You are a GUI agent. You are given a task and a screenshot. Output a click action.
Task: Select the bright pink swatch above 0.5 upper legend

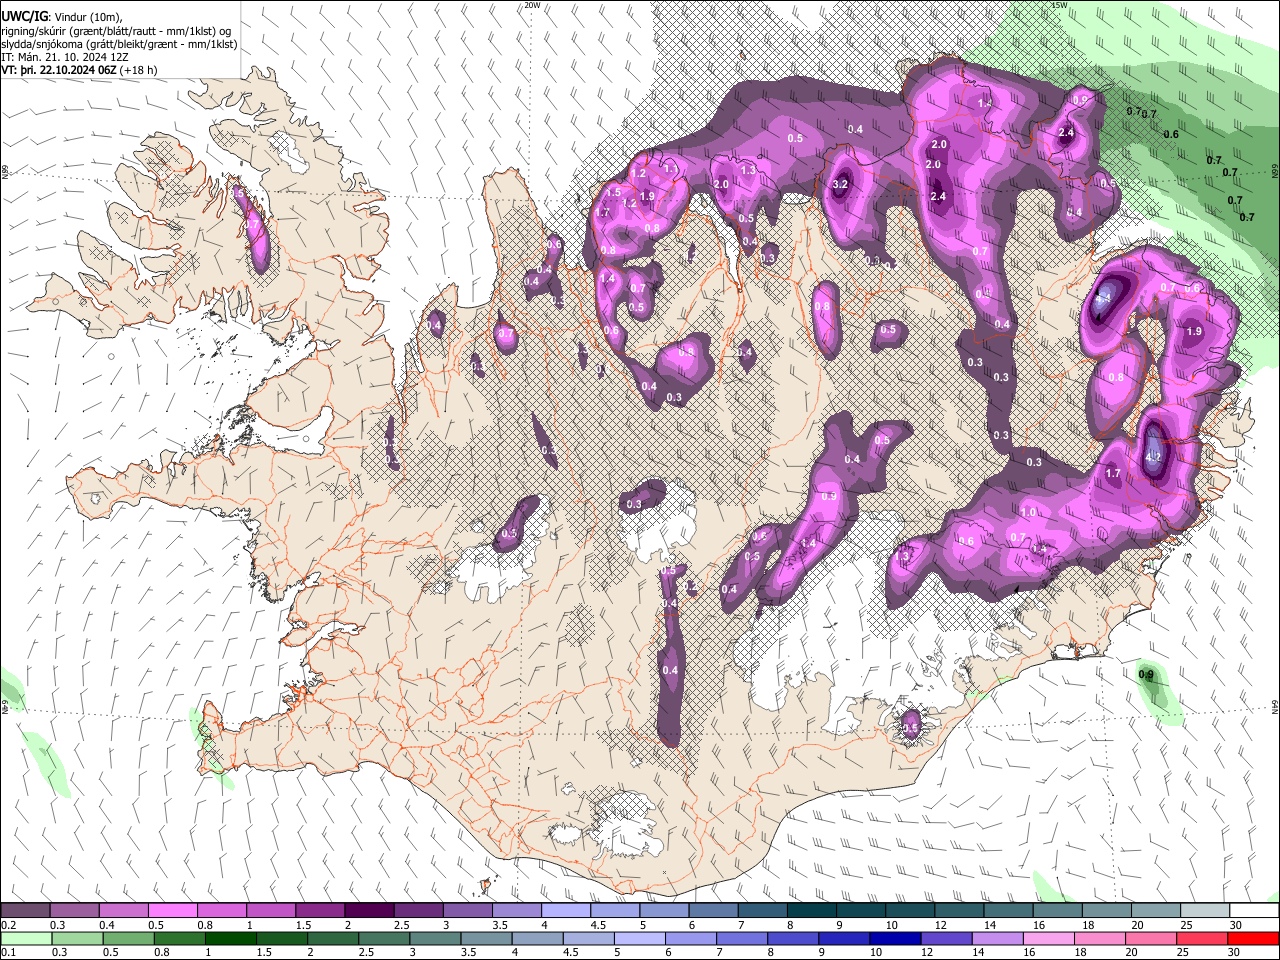172,911
